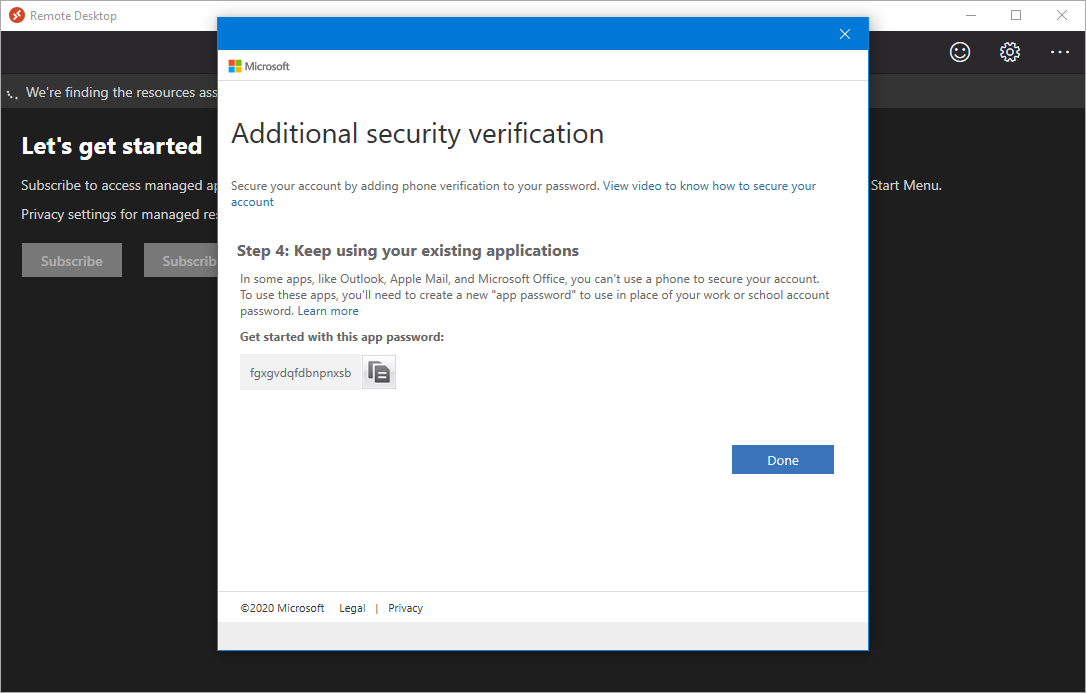Click the Done button
Screen dimensions: 1086x693
[x=783, y=460]
